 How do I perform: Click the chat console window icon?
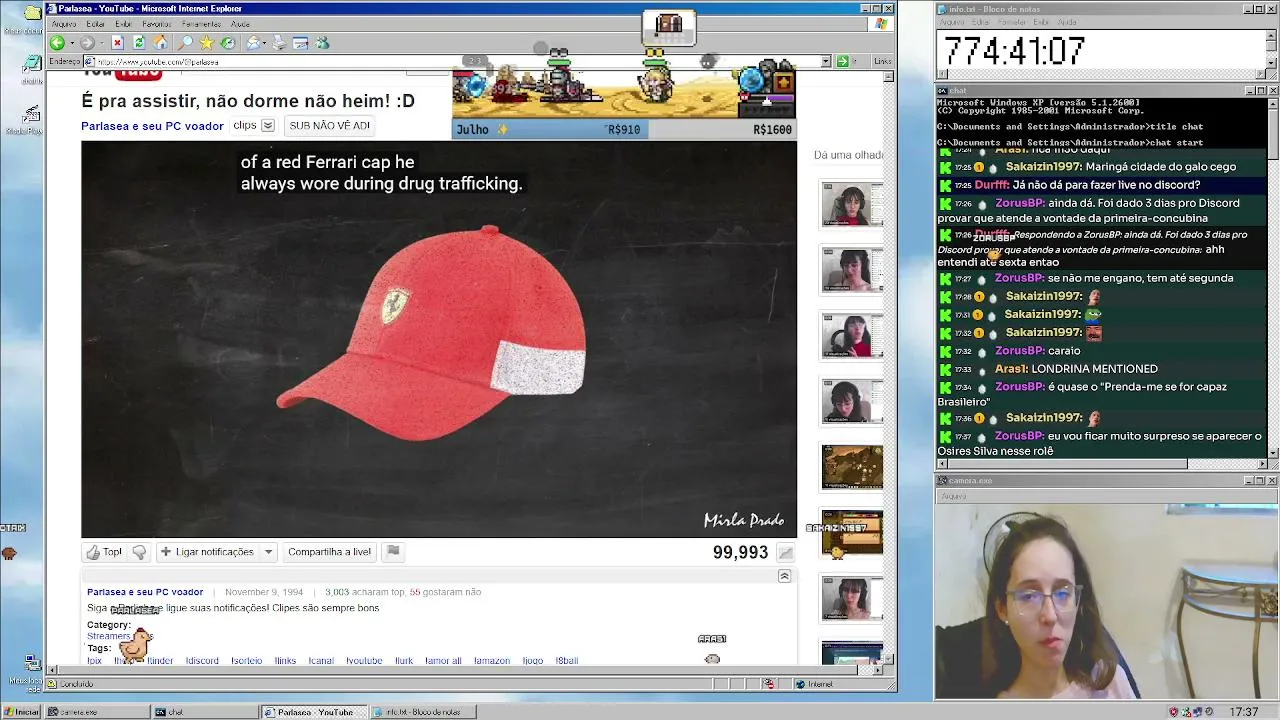pyautogui.click(x=942, y=90)
